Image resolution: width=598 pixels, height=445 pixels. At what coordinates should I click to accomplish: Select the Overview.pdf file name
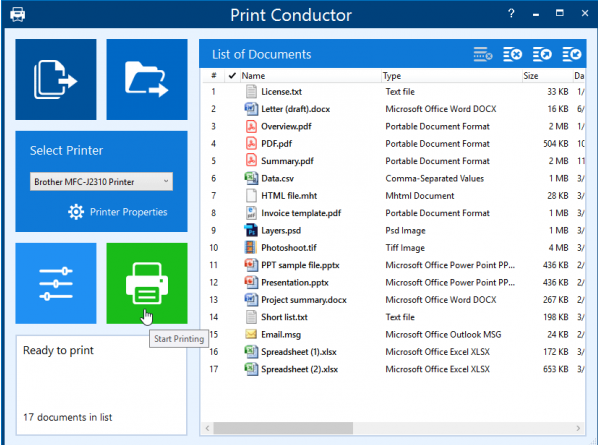pos(286,127)
